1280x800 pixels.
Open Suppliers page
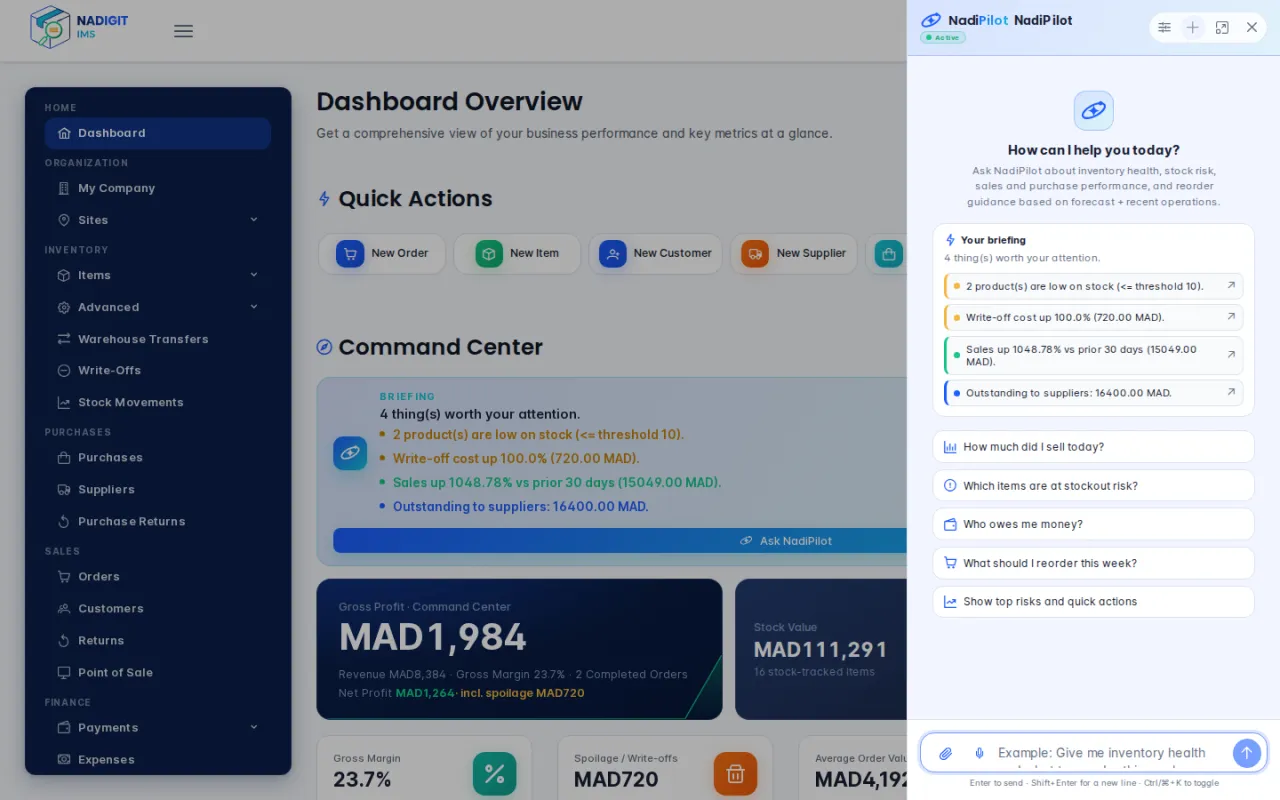coord(158,489)
